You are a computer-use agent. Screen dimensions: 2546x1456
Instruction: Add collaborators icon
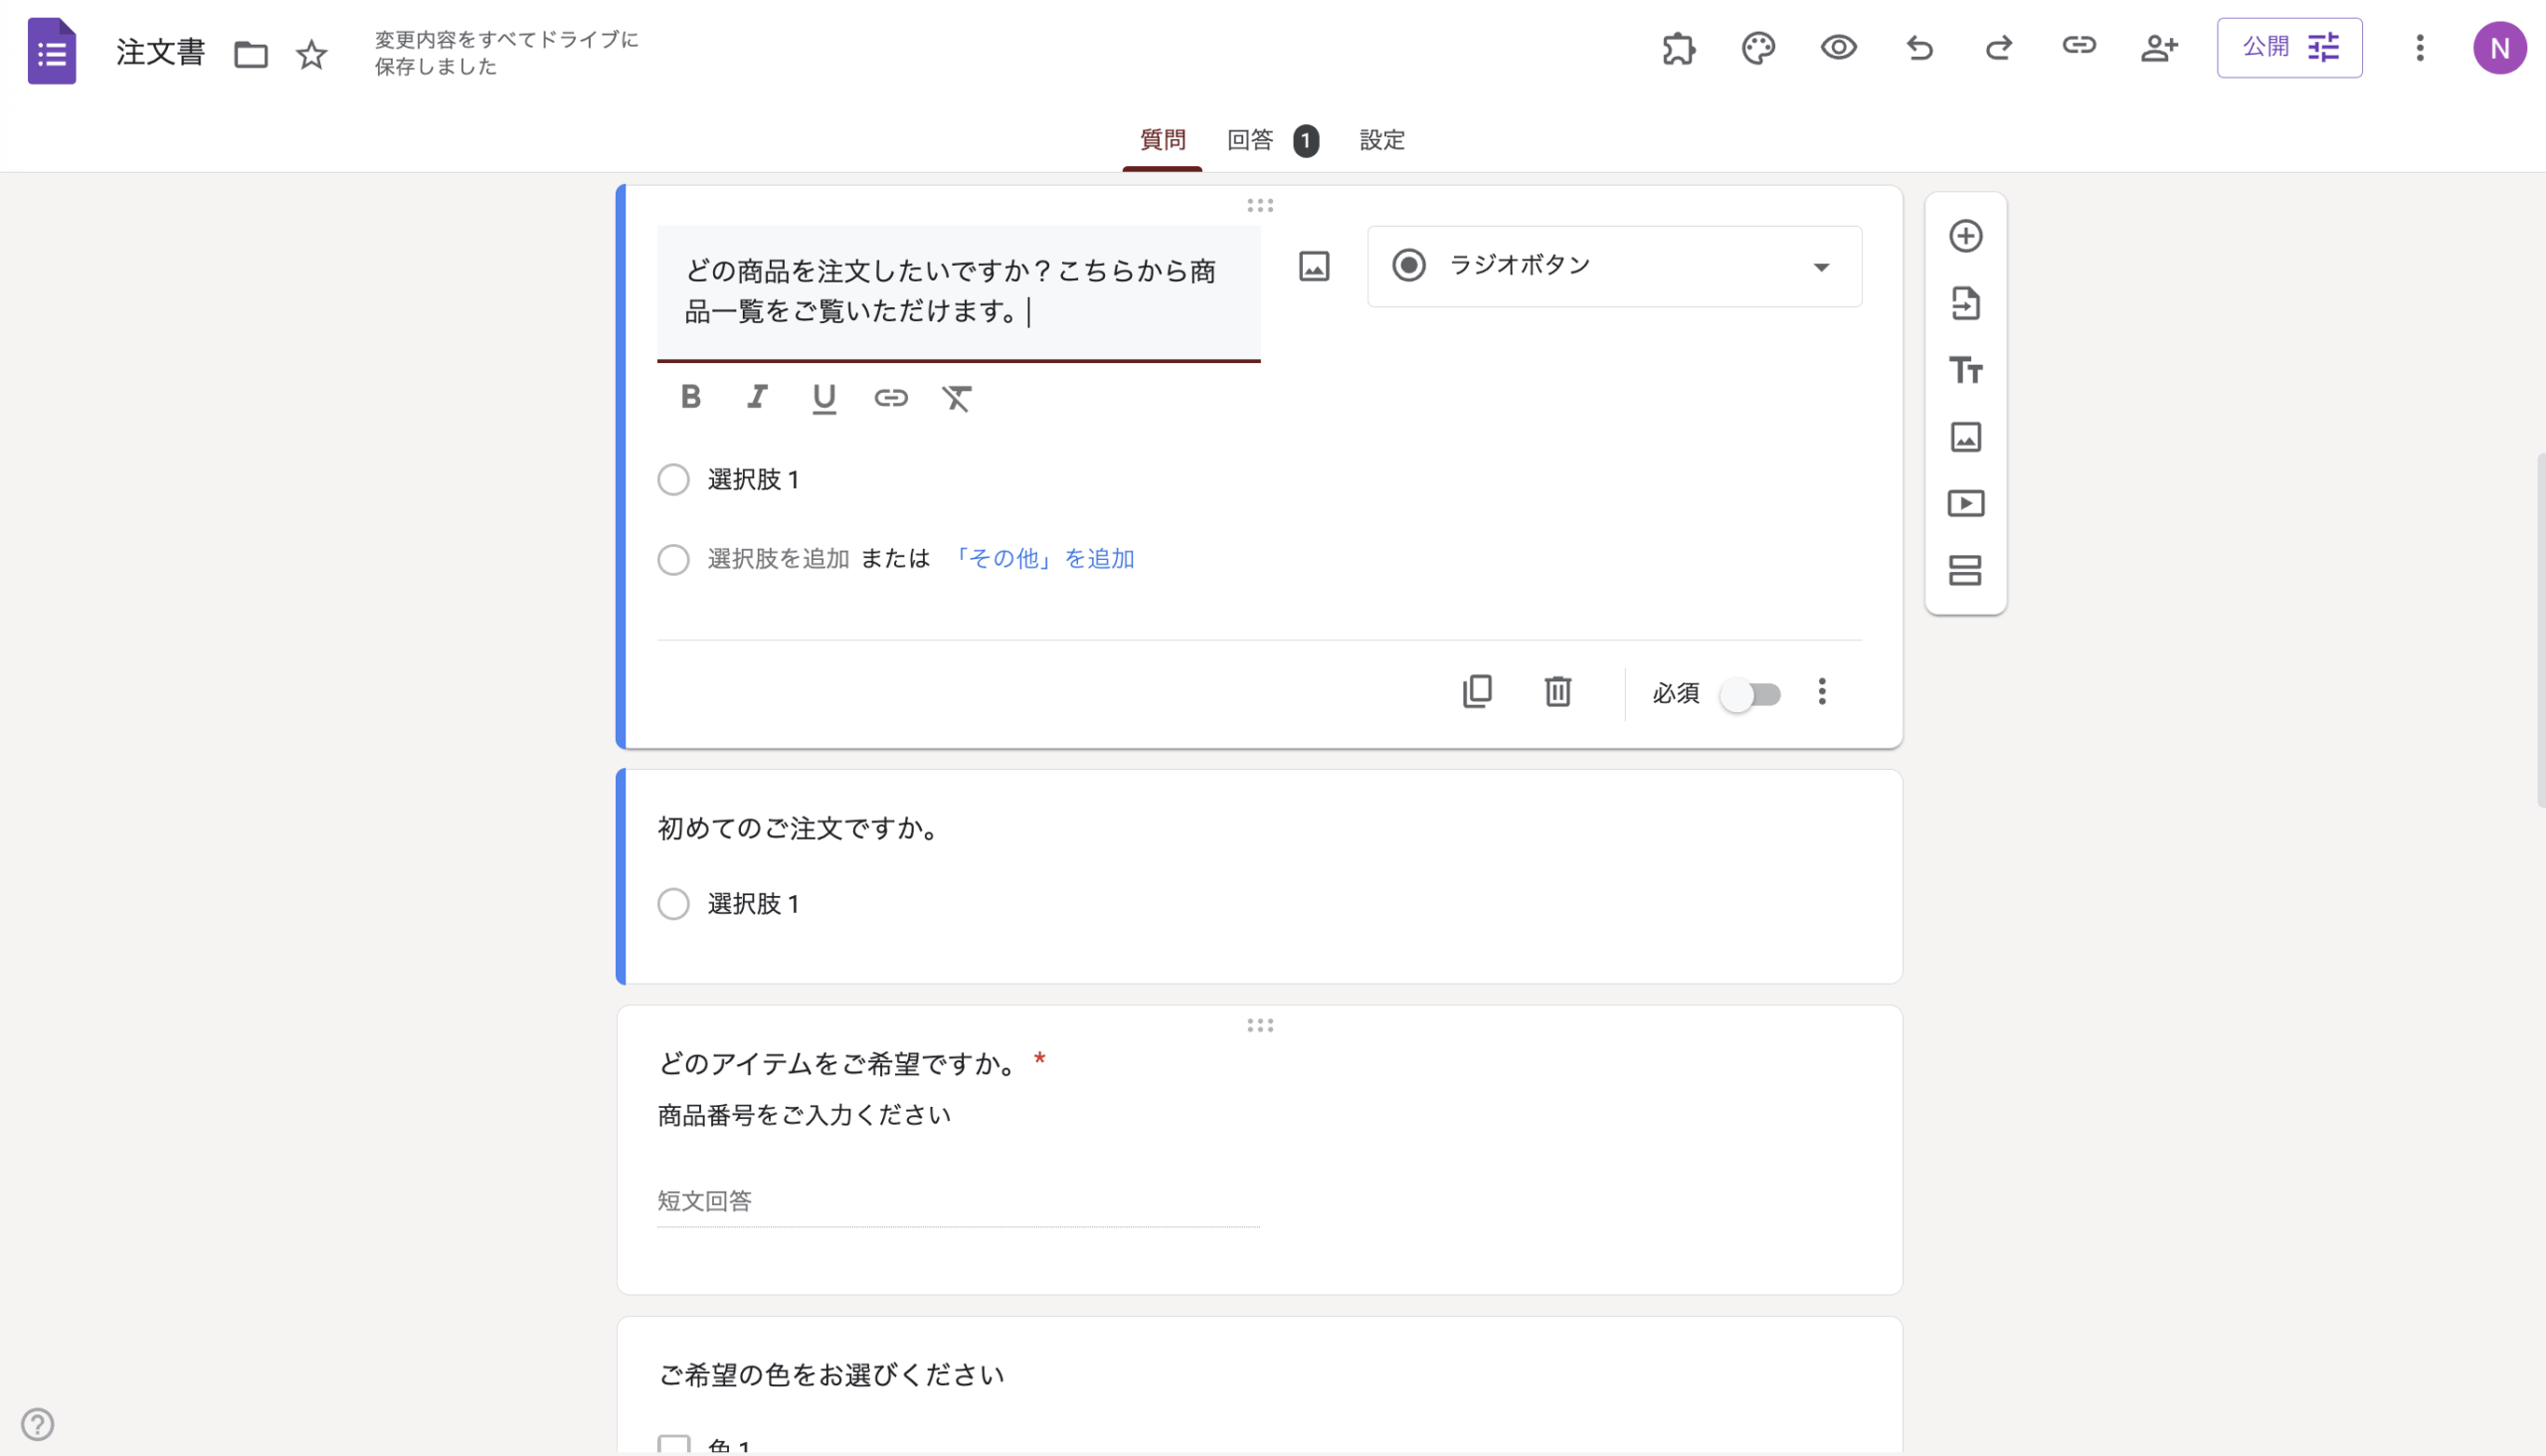pos(2159,48)
